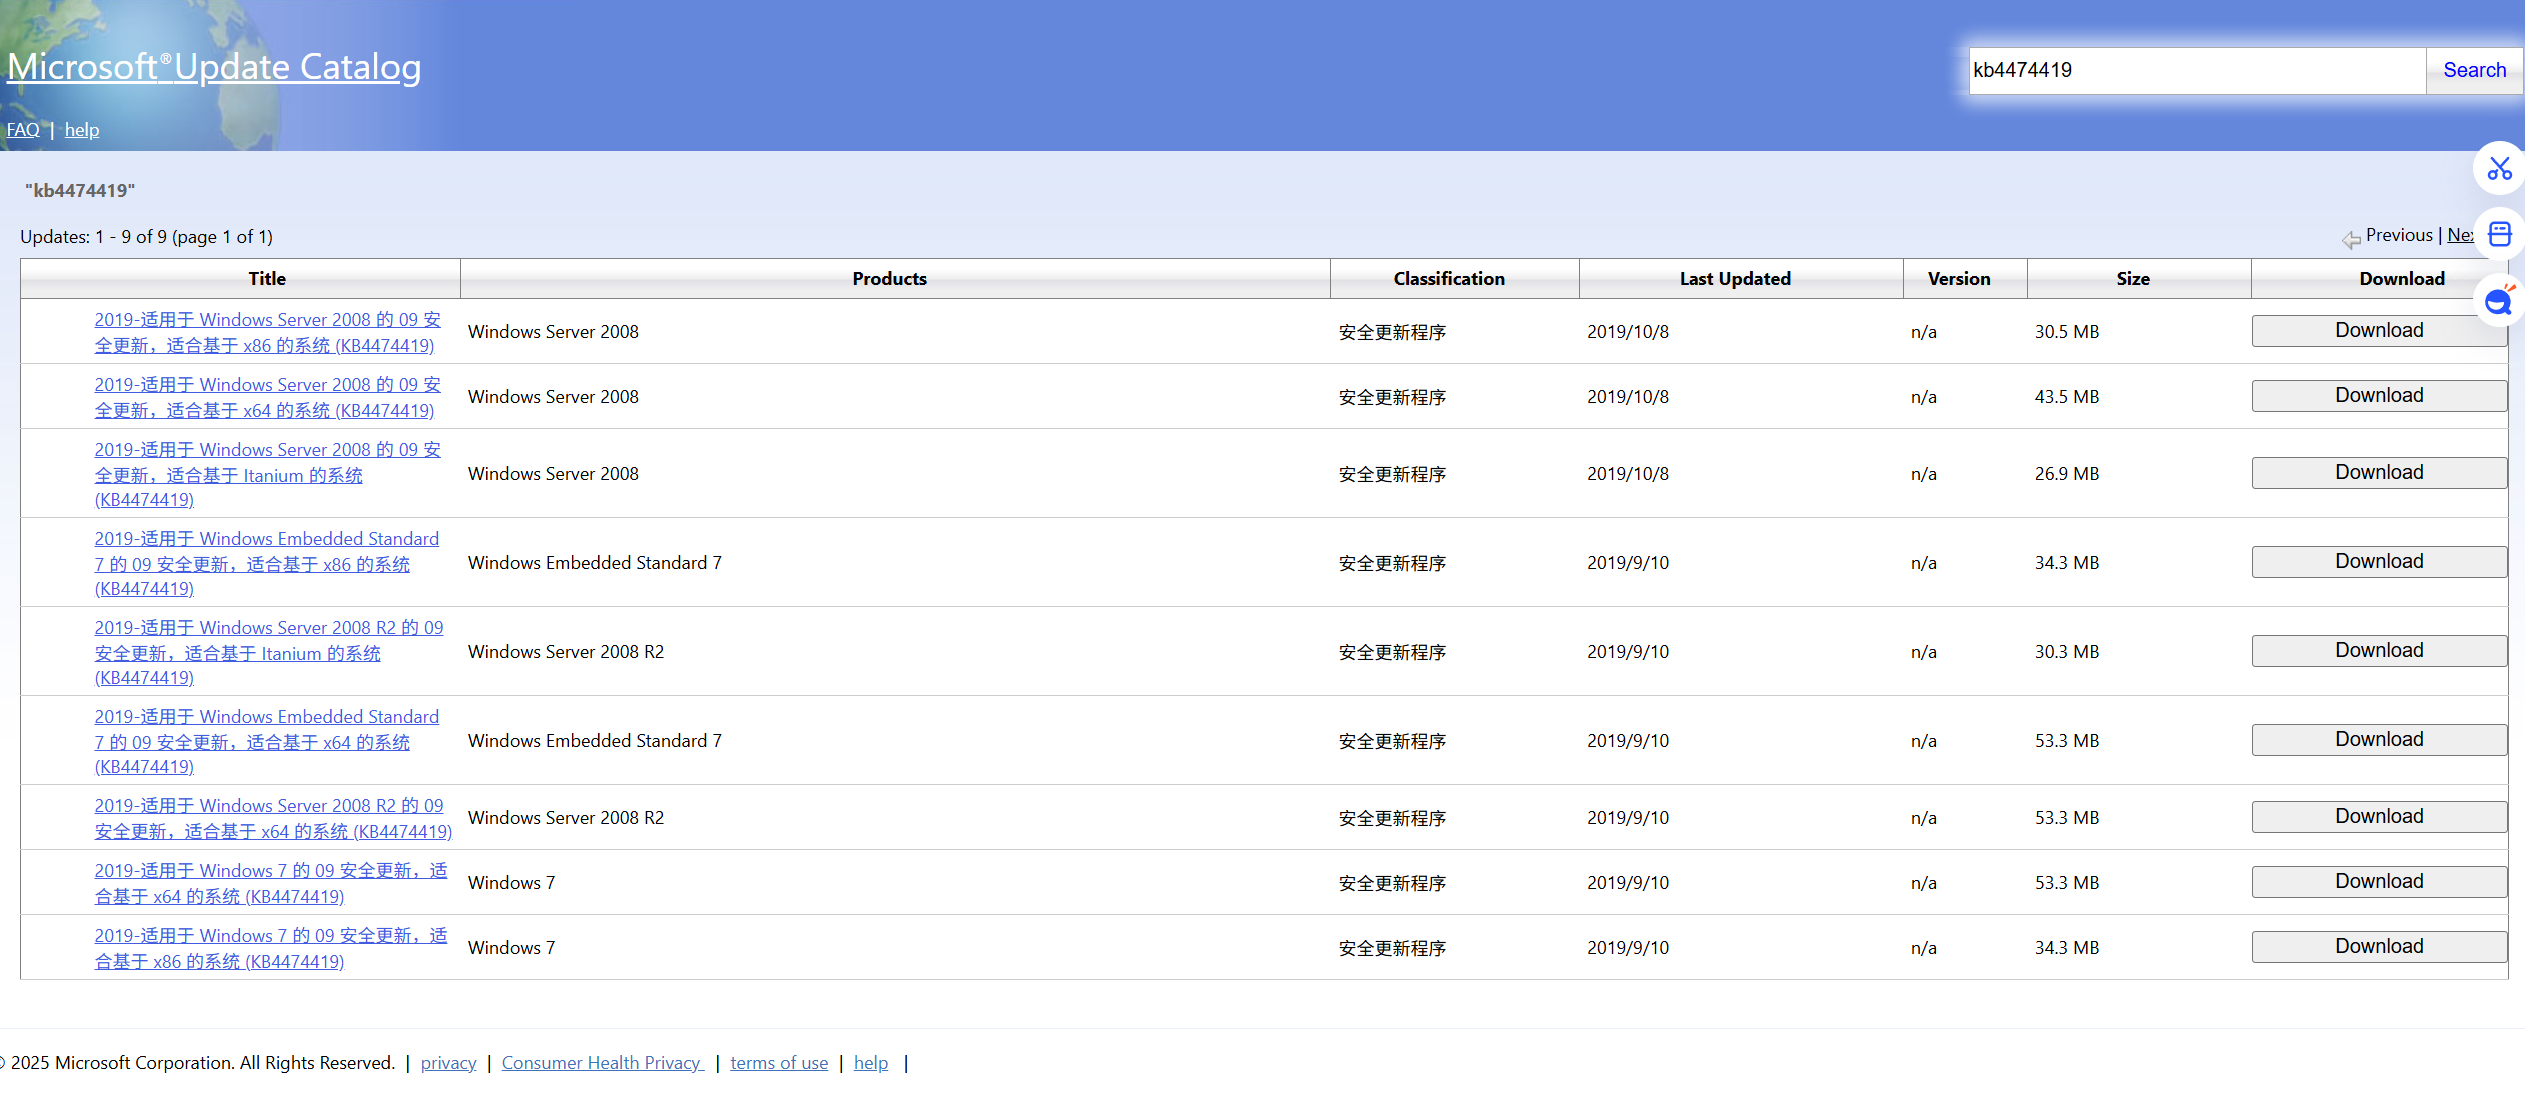Open the FAQ link in header
Image resolution: width=2525 pixels, height=1103 pixels.
pos(23,130)
